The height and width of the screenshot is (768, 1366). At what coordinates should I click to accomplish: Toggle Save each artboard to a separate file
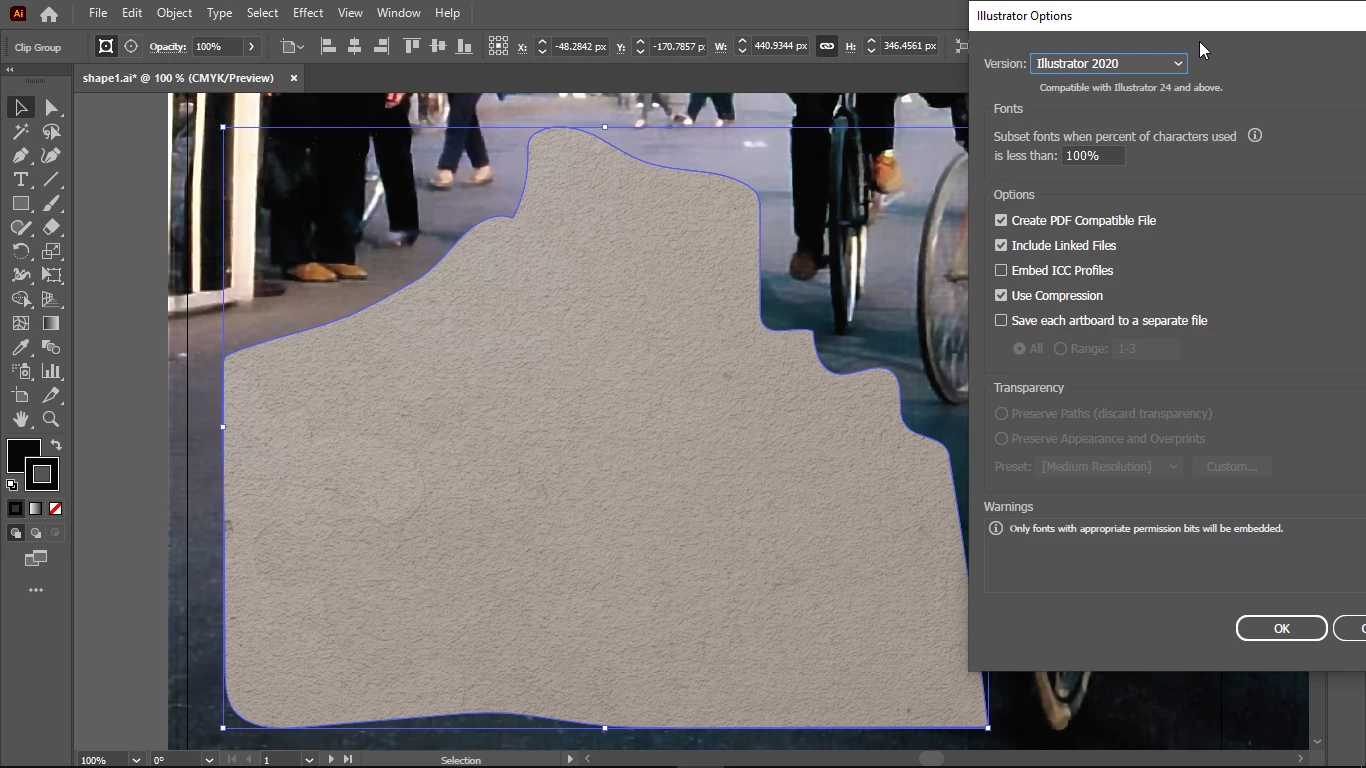pyautogui.click(x=1001, y=320)
